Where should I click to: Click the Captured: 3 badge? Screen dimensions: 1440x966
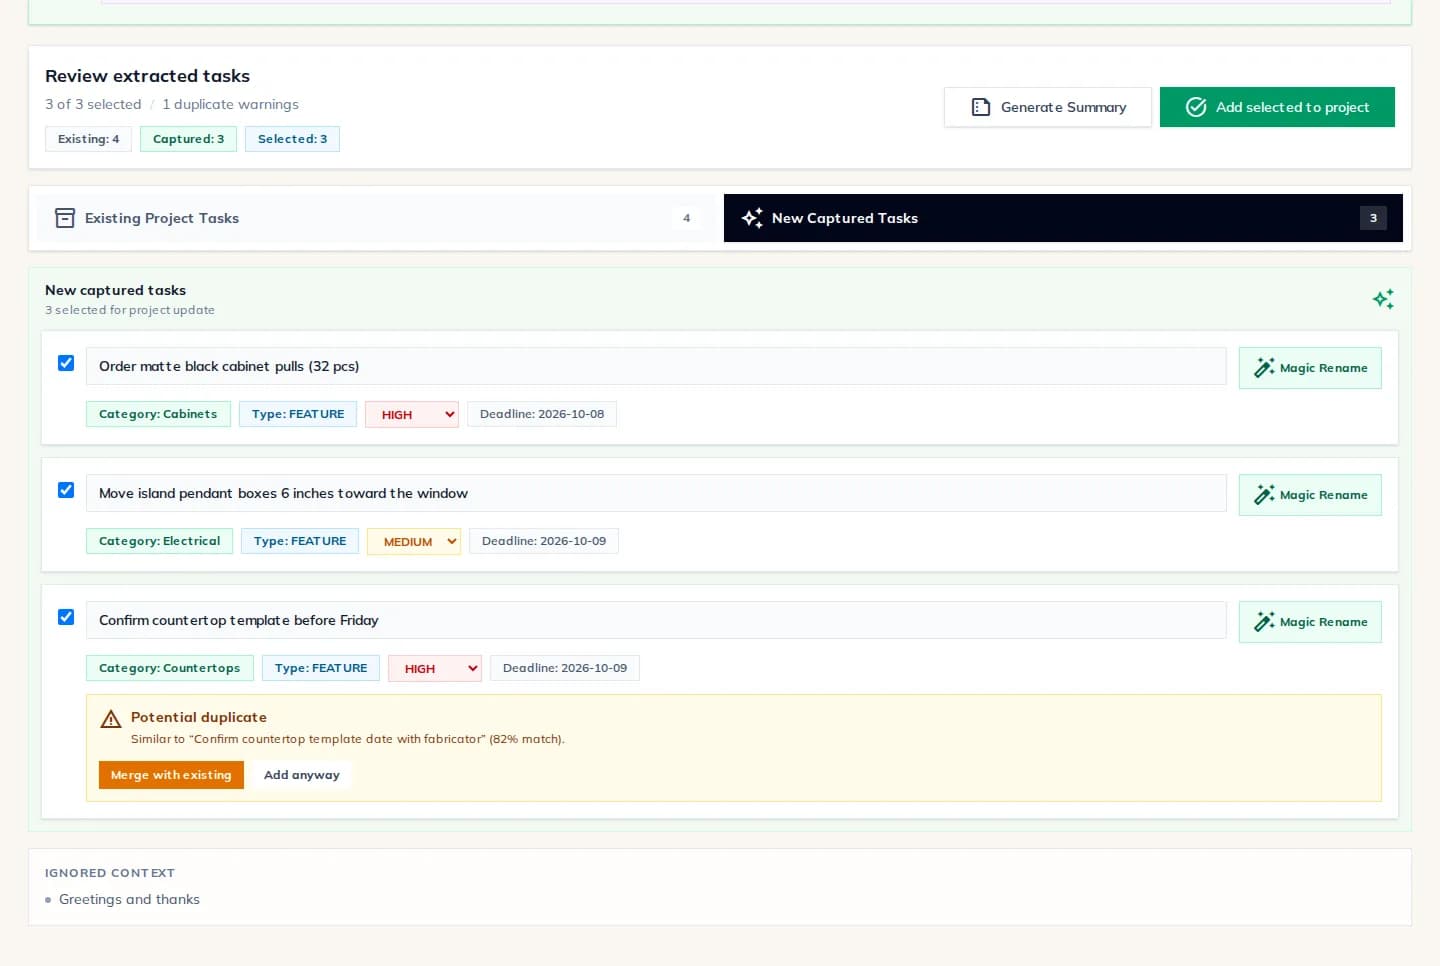click(x=188, y=139)
